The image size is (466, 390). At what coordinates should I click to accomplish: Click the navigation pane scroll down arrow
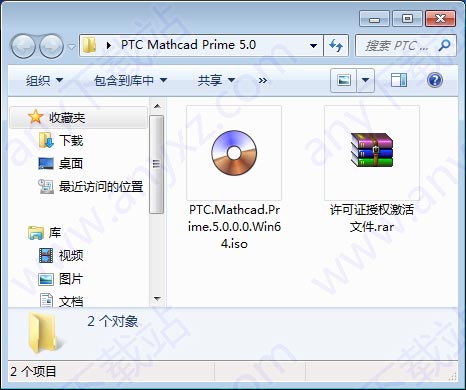coord(157,299)
